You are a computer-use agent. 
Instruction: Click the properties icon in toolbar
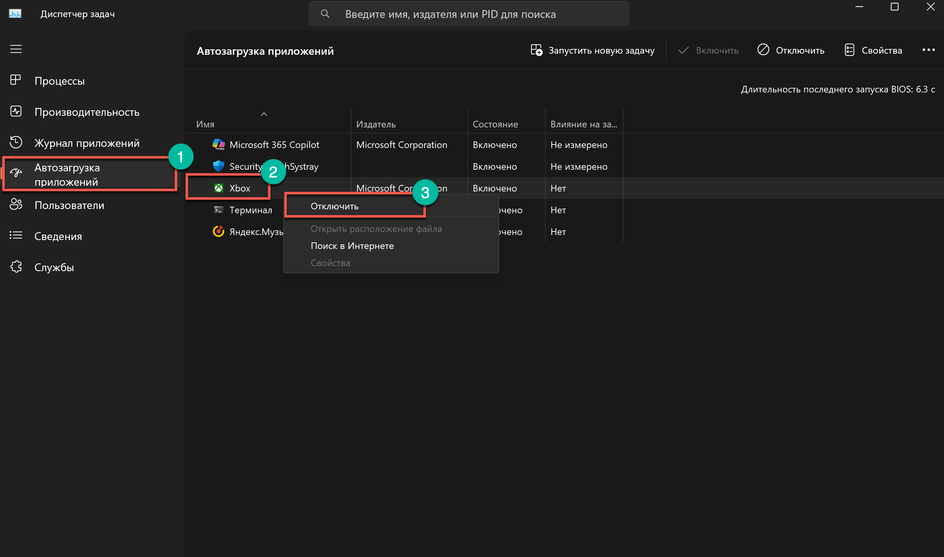(849, 50)
